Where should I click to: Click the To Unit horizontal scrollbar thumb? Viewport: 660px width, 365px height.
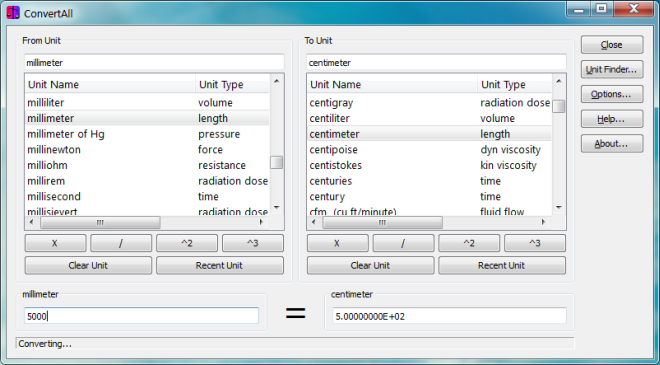pyautogui.click(x=382, y=222)
